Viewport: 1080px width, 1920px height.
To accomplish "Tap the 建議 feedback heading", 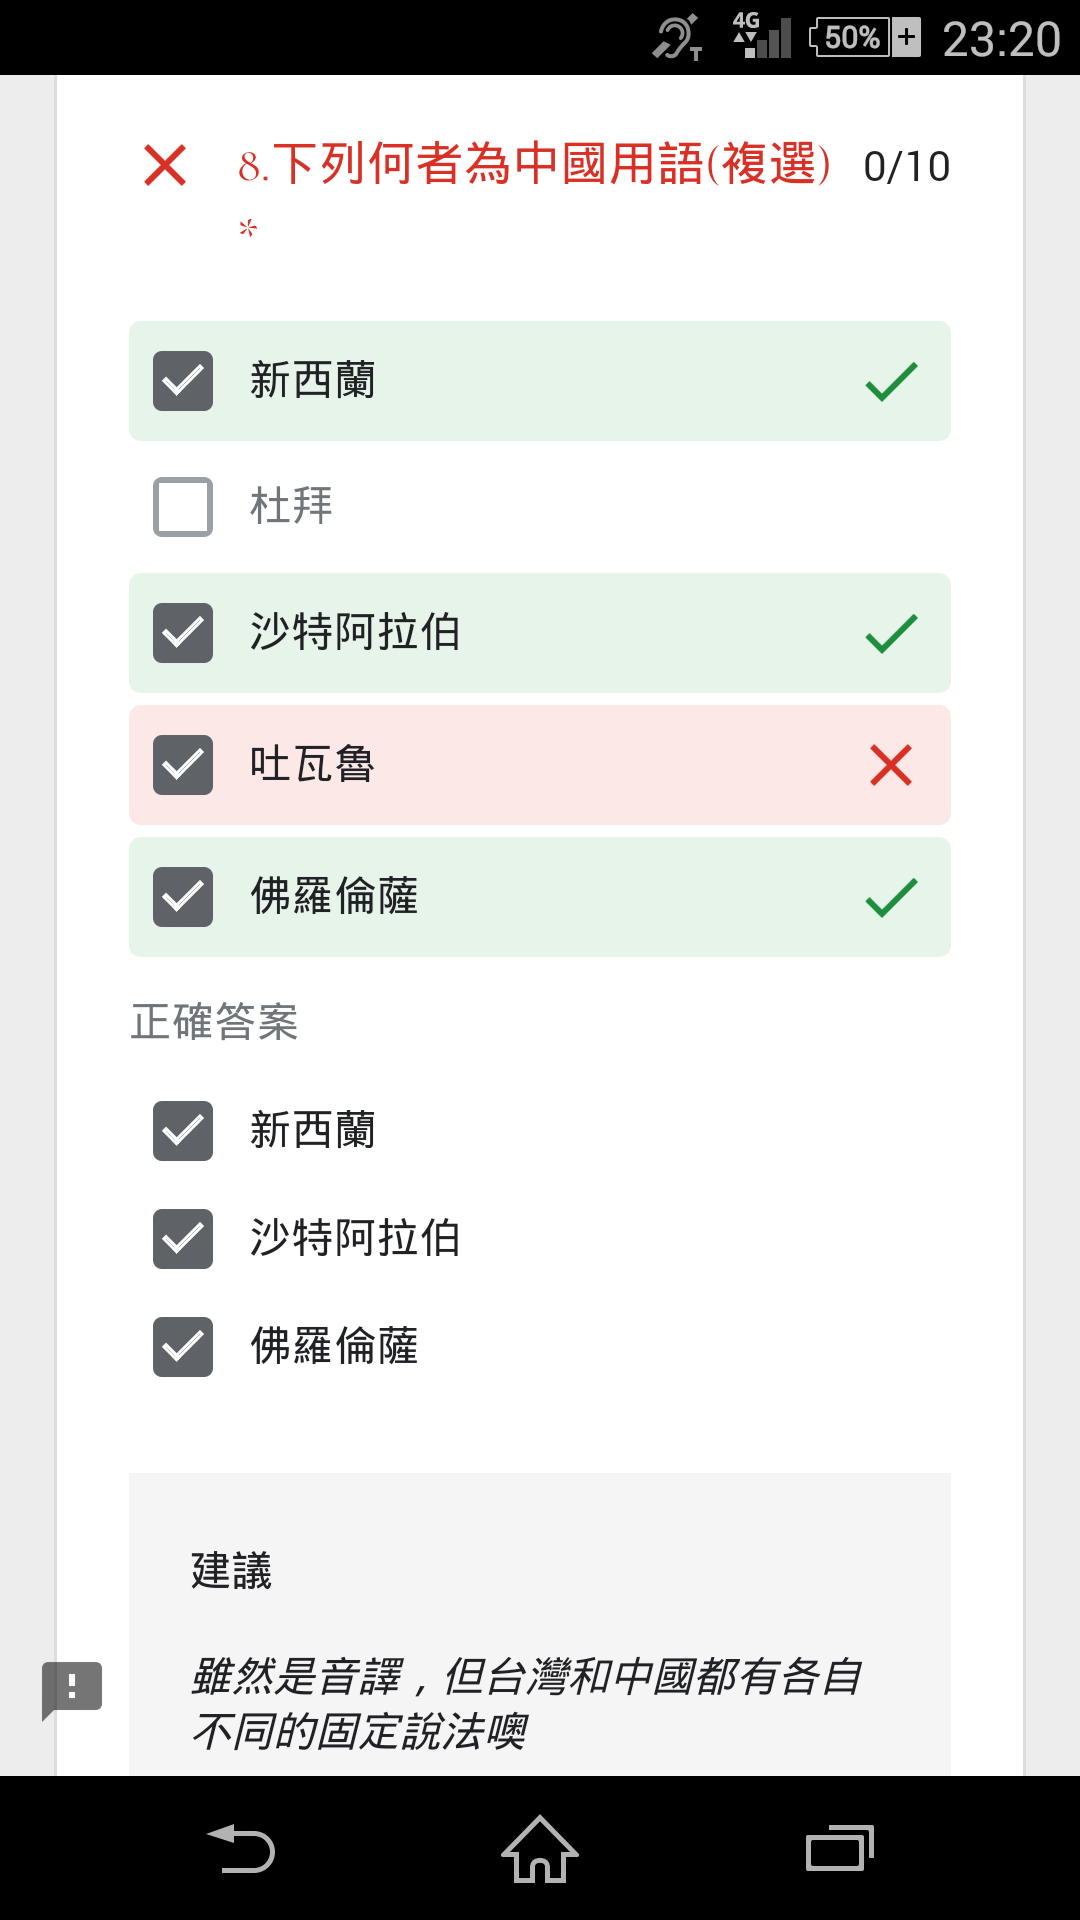I will click(x=232, y=1571).
